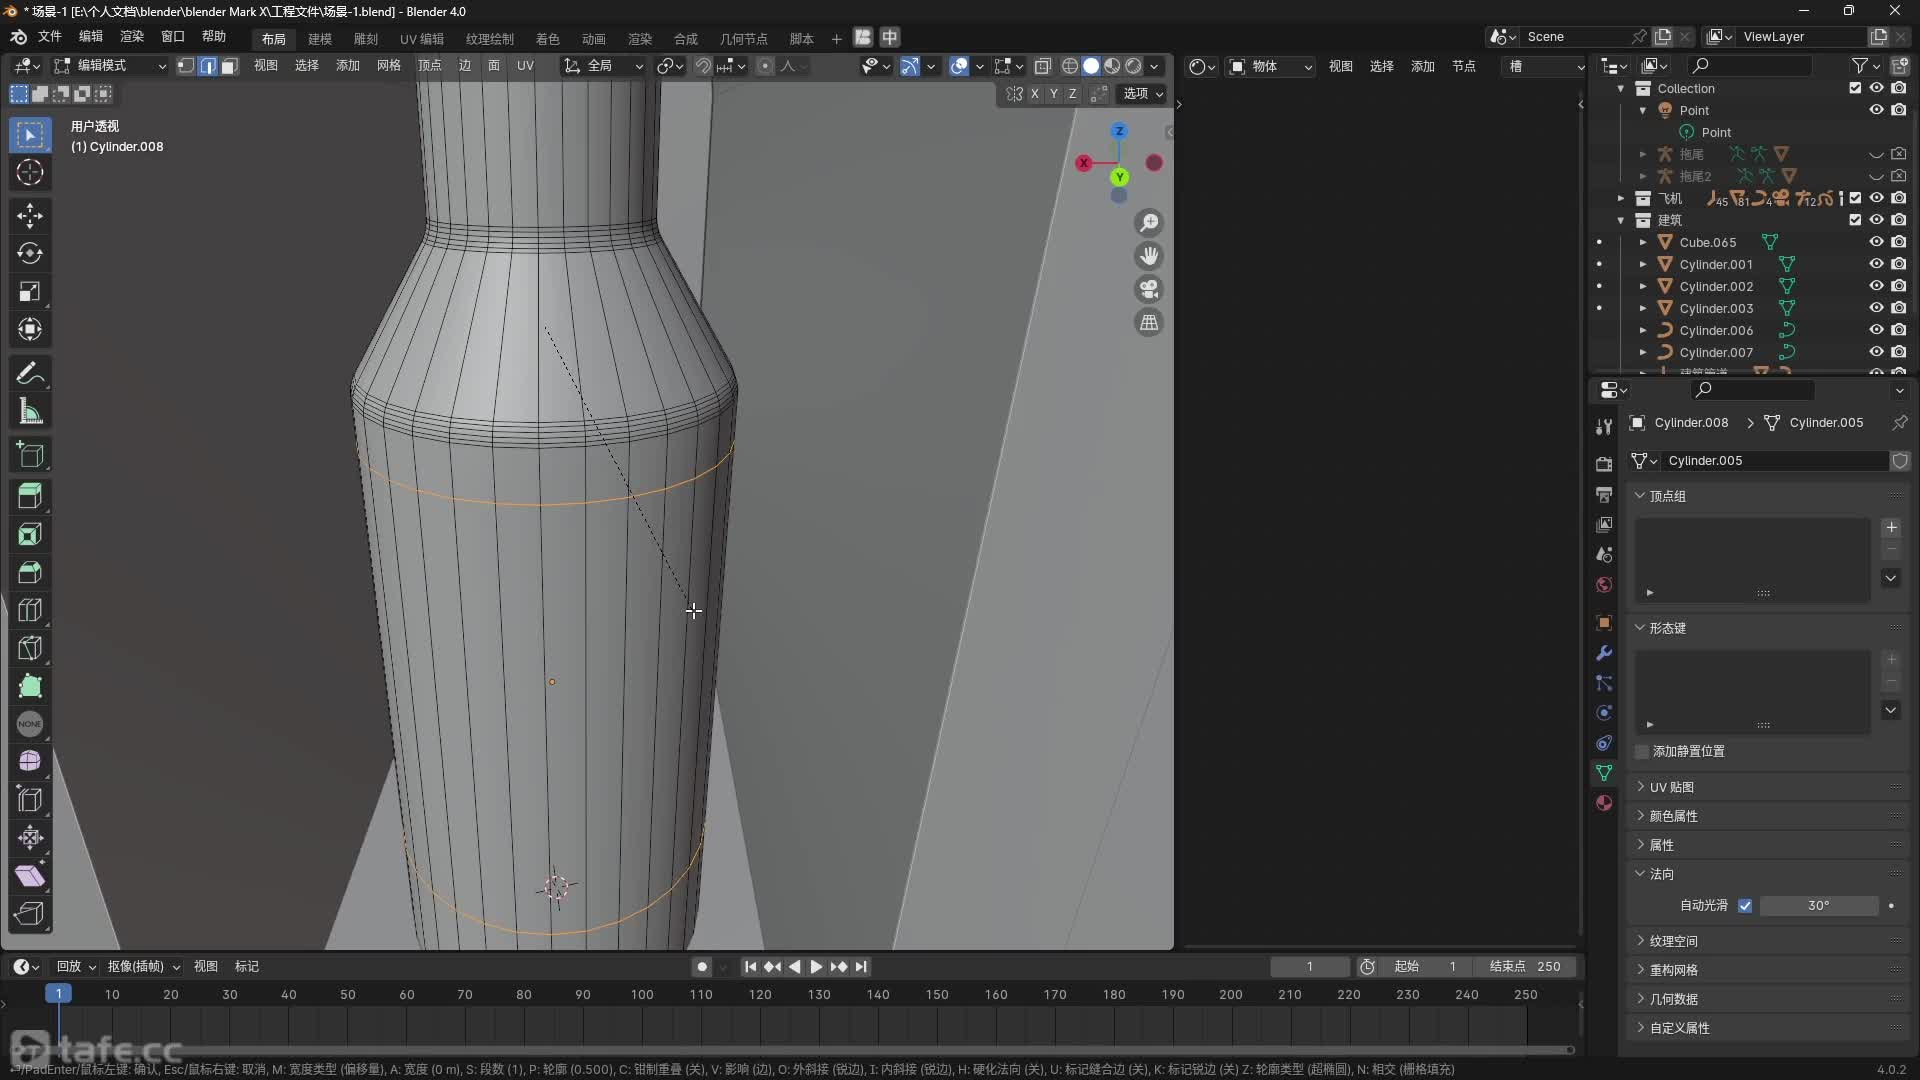1920x1080 pixels.
Task: Open Render properties tab
Action: [x=1604, y=464]
